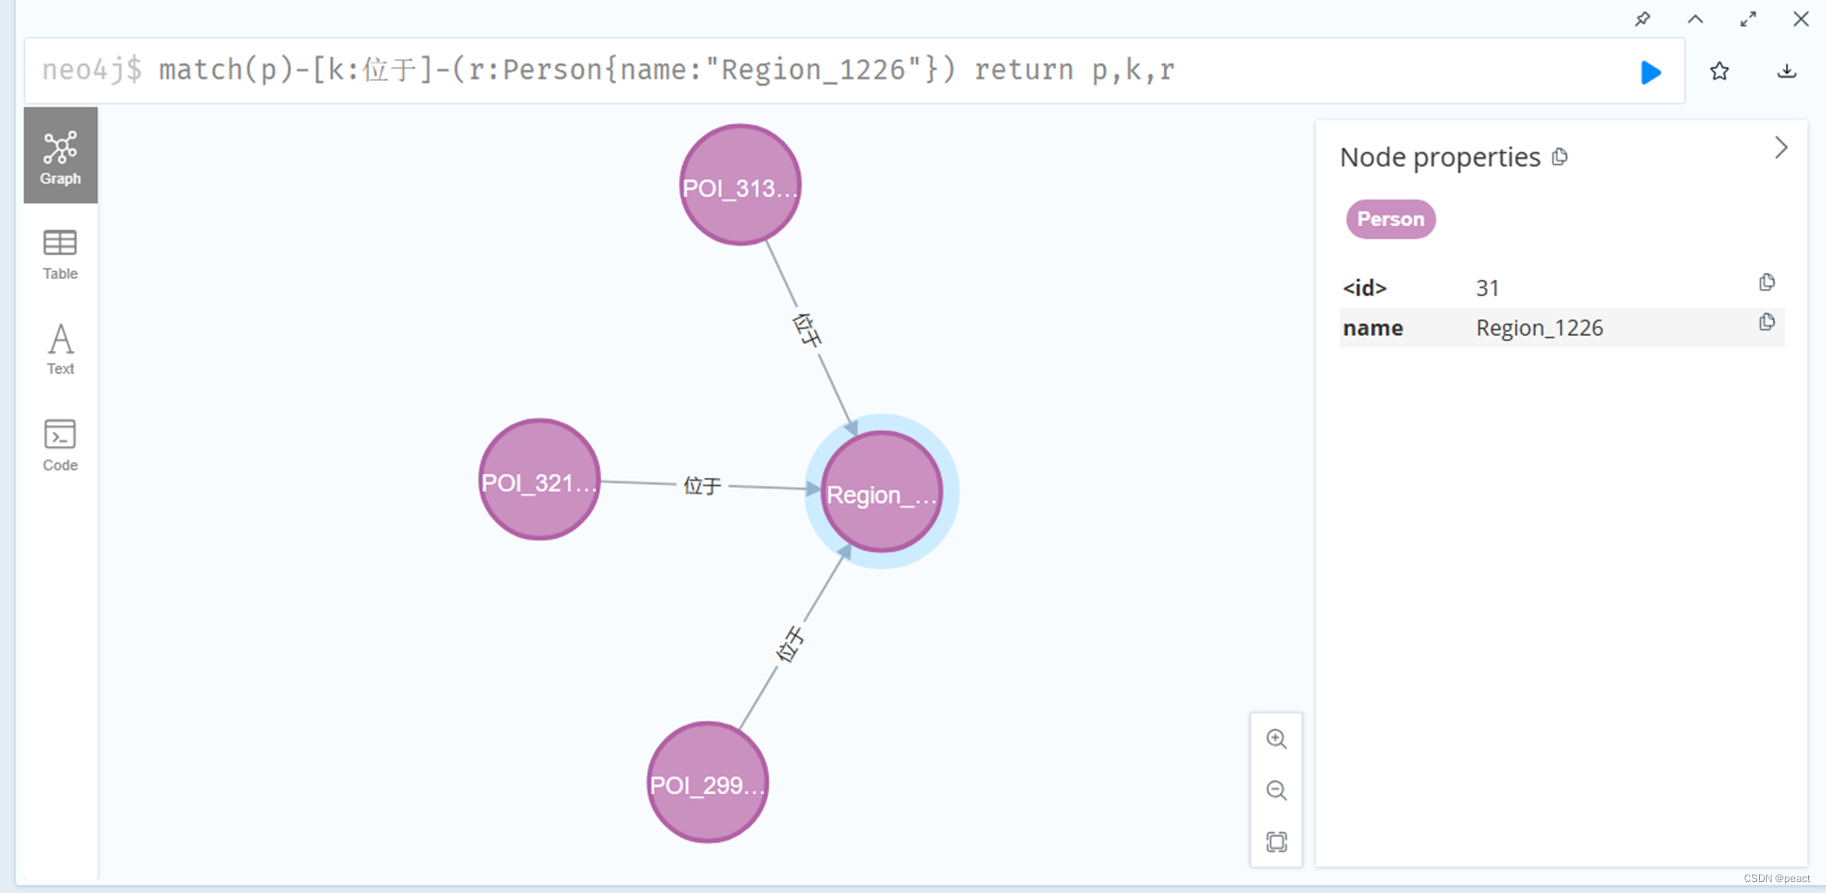Zoom in on the graph
Viewport: 1826px width, 893px height.
(1276, 739)
